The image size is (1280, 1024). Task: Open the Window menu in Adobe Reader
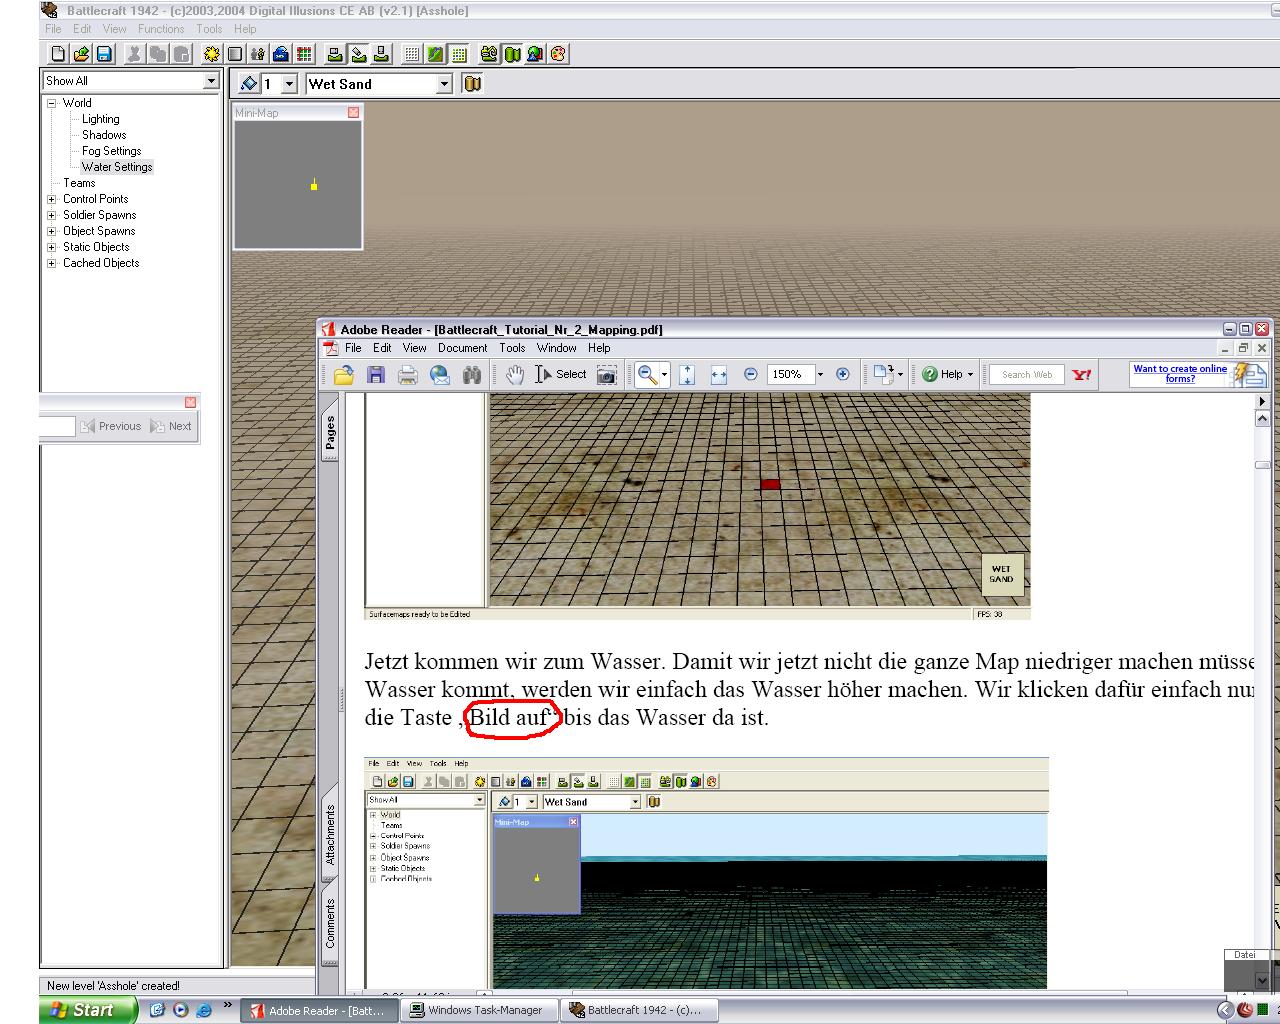(x=556, y=348)
